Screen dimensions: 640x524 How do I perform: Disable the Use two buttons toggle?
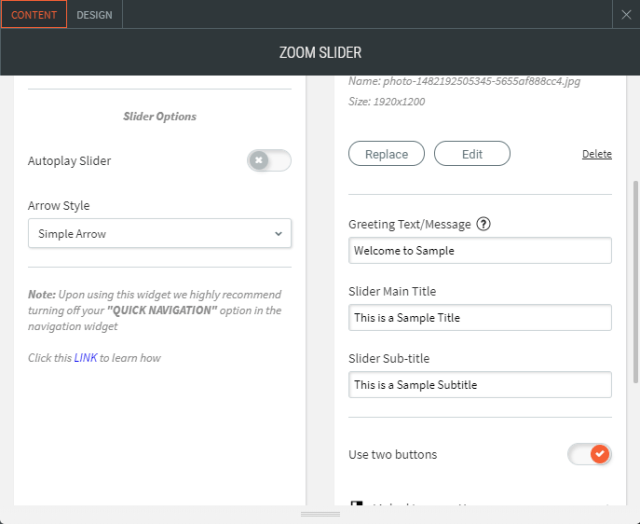589,455
